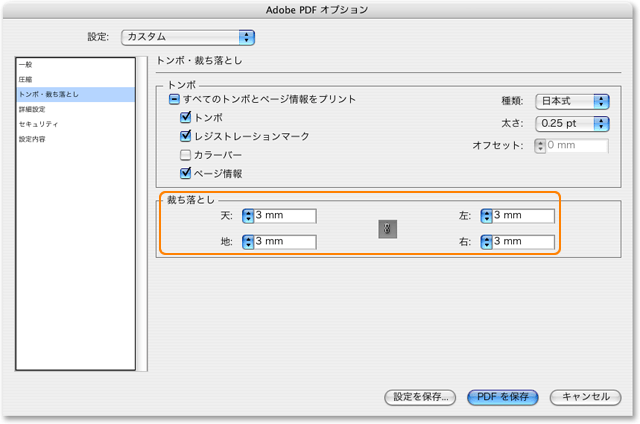Click the chain link icon between bleed fields
640x424 pixels.
click(x=388, y=229)
